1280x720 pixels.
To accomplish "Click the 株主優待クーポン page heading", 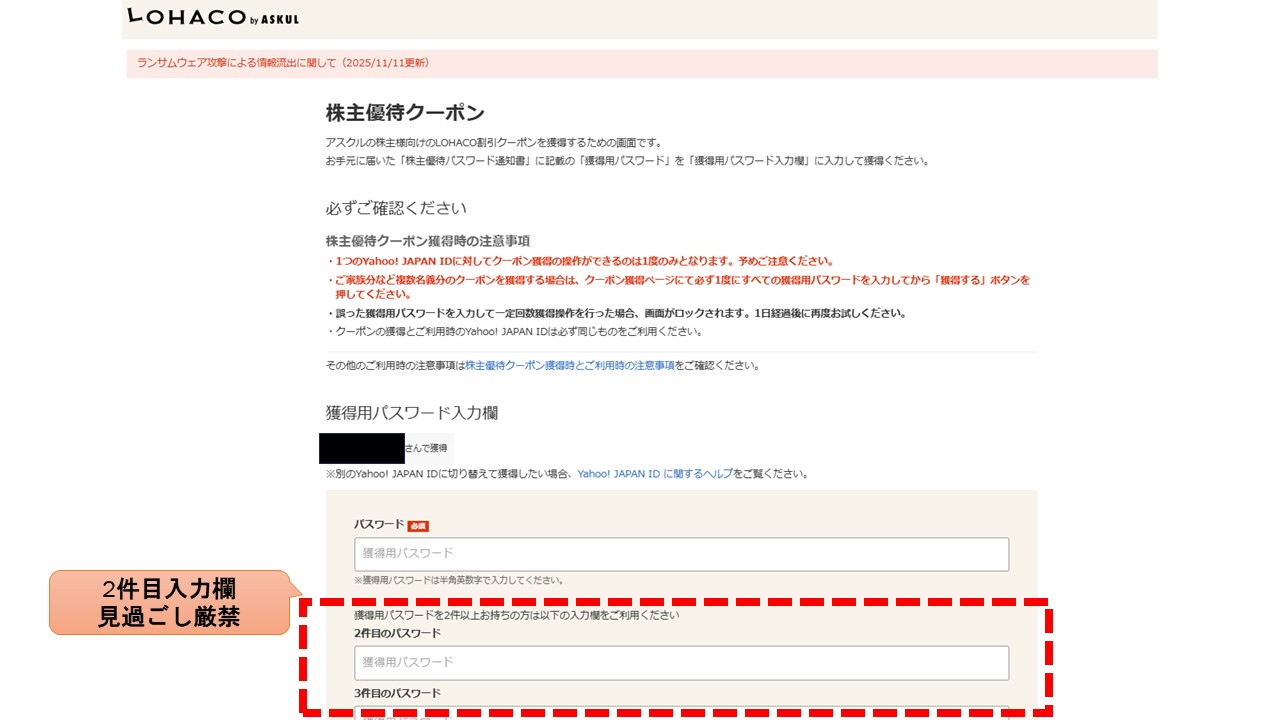I will pyautogui.click(x=405, y=113).
